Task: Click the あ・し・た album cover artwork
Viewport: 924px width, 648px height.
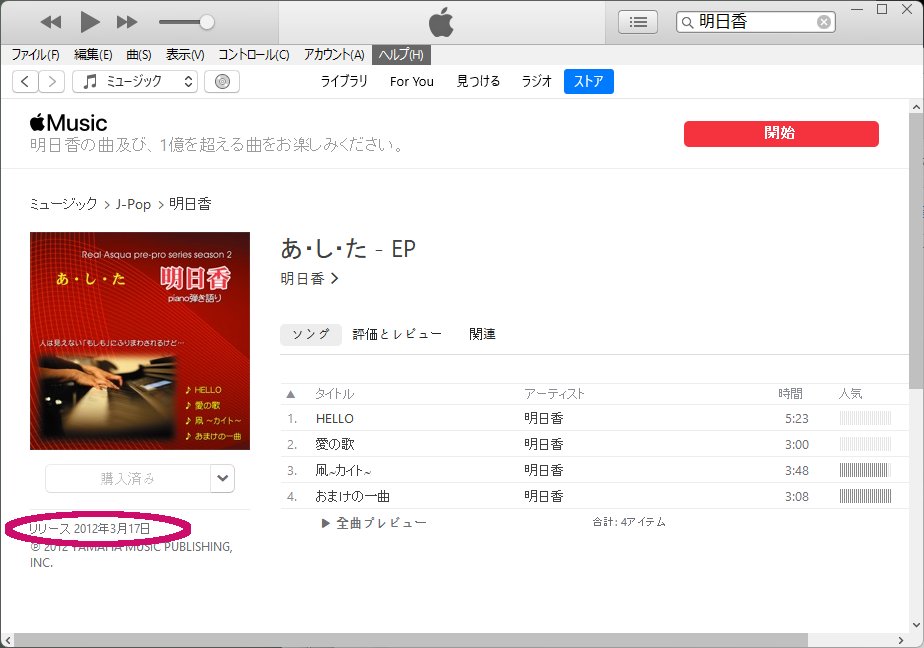Action: point(140,341)
